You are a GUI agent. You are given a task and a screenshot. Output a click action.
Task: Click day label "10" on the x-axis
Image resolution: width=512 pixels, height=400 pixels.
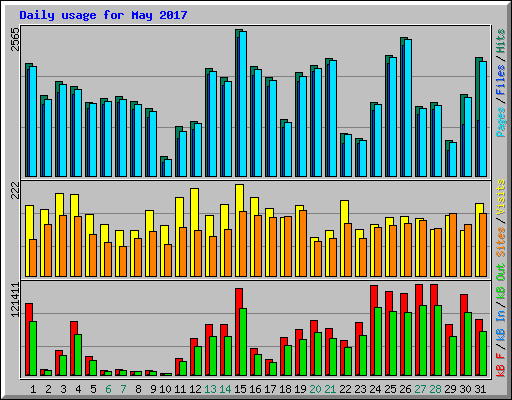coord(165,389)
